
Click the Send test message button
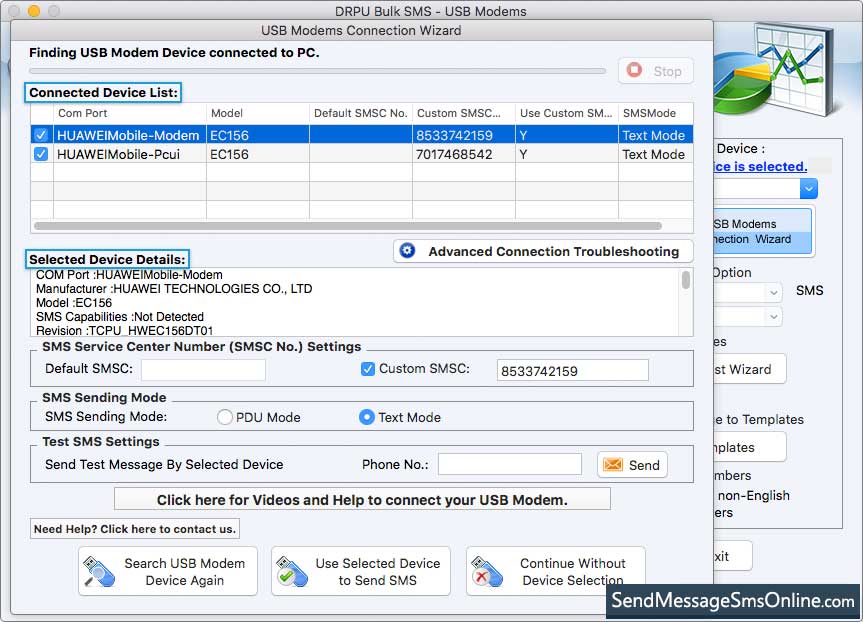(x=632, y=465)
